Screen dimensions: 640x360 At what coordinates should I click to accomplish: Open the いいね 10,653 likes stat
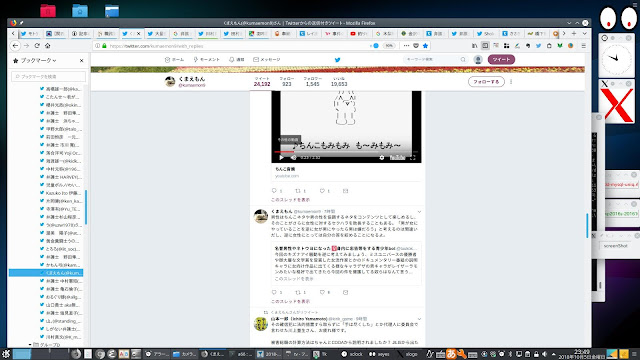click(x=339, y=82)
